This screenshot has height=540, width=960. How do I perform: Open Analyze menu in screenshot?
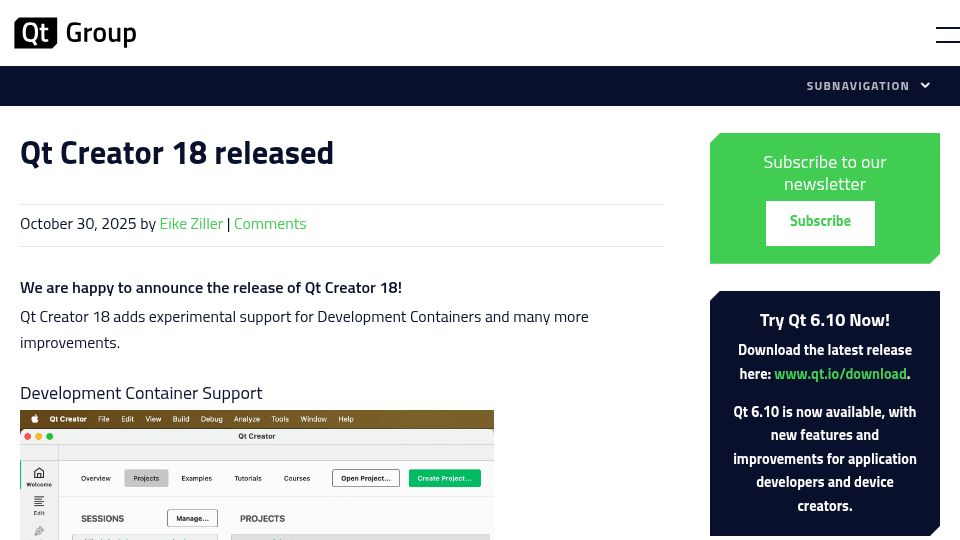click(247, 419)
